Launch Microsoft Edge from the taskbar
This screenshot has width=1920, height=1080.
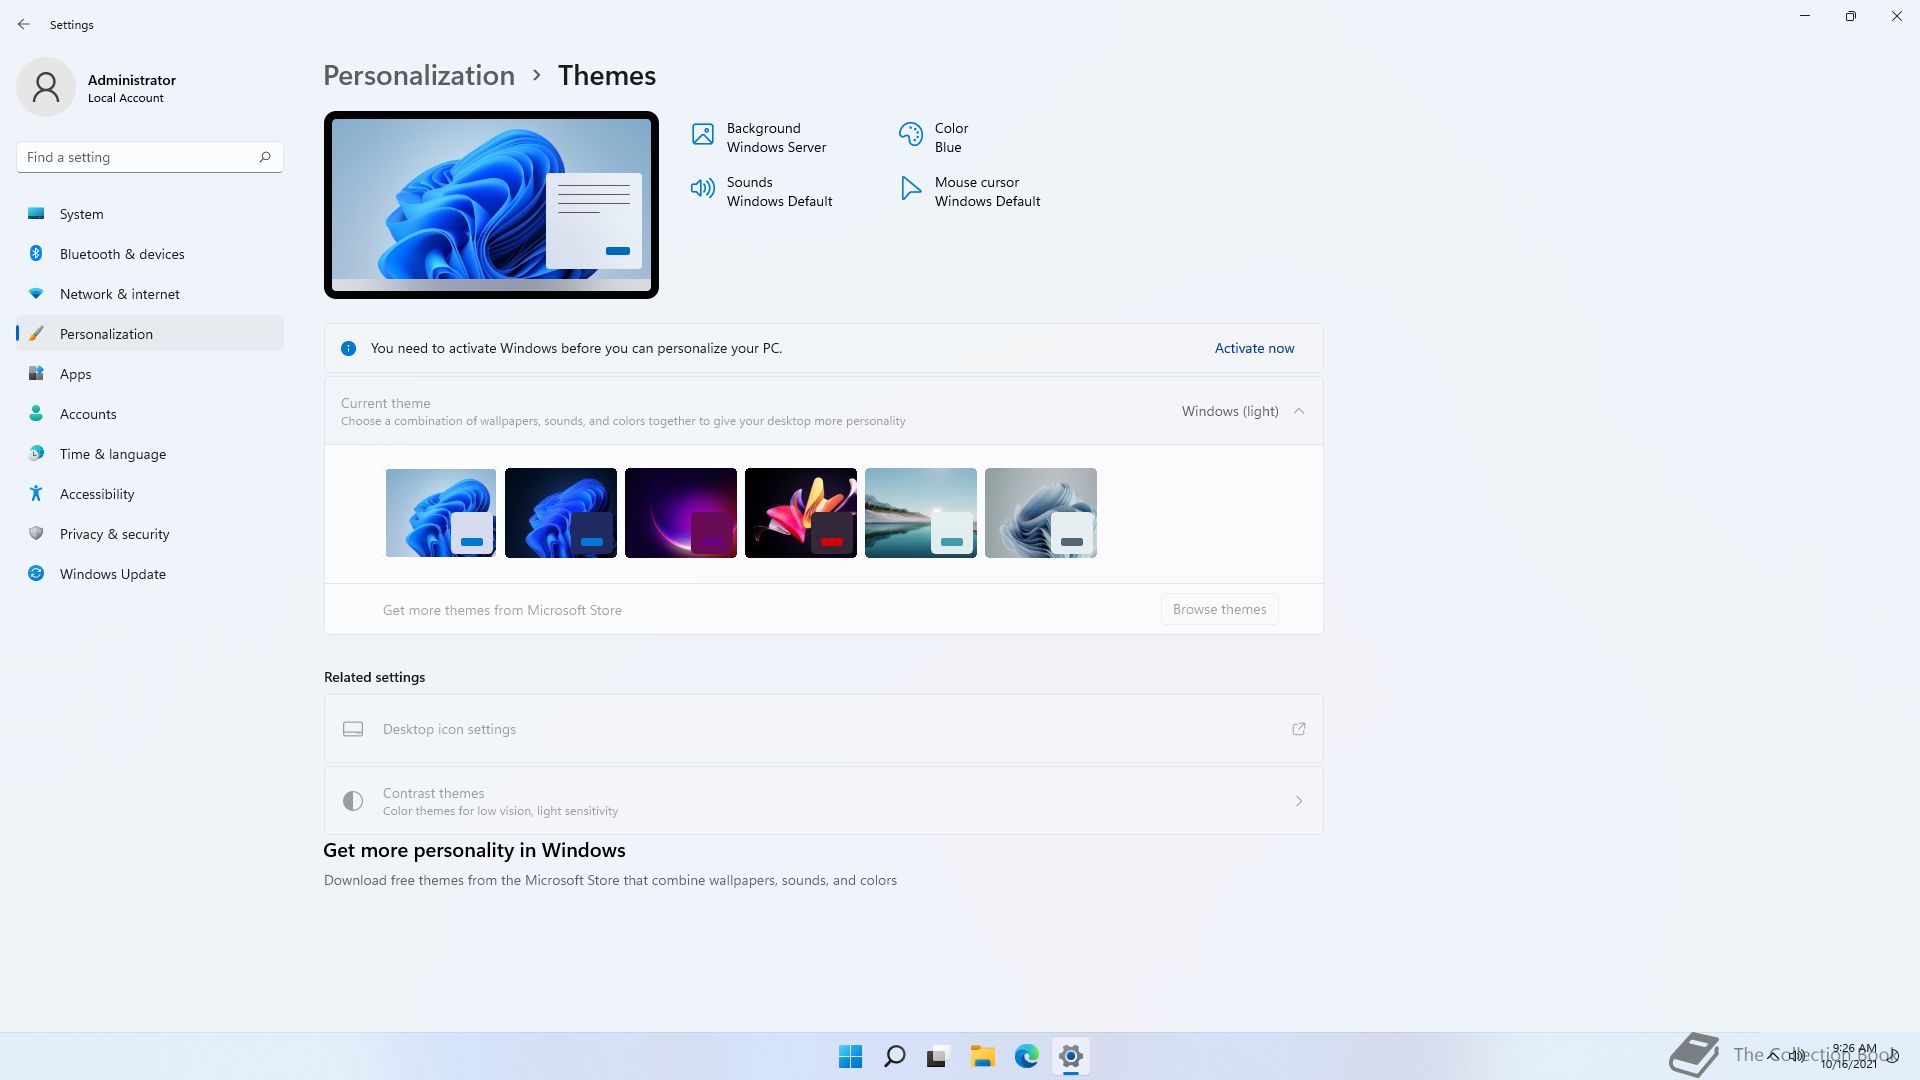tap(1026, 1056)
